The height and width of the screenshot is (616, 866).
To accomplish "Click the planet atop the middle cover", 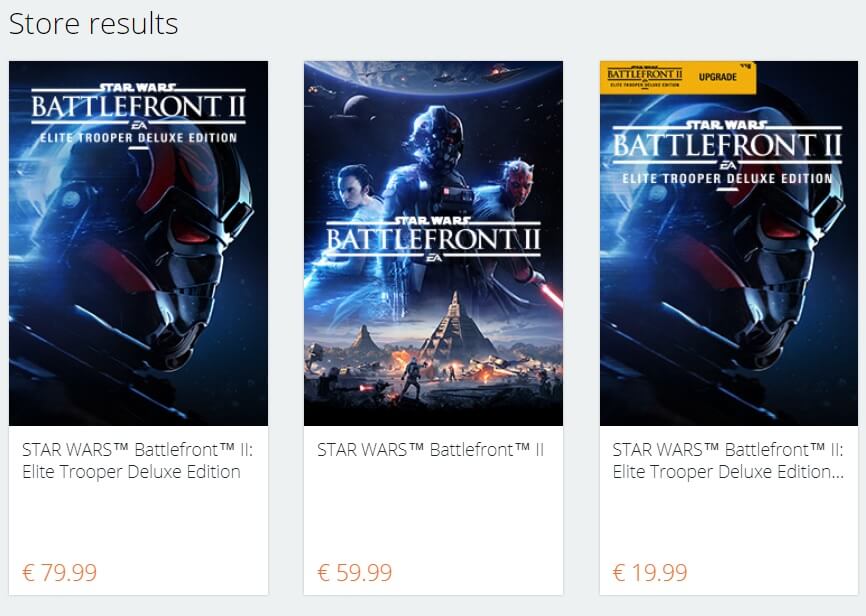I will click(433, 75).
